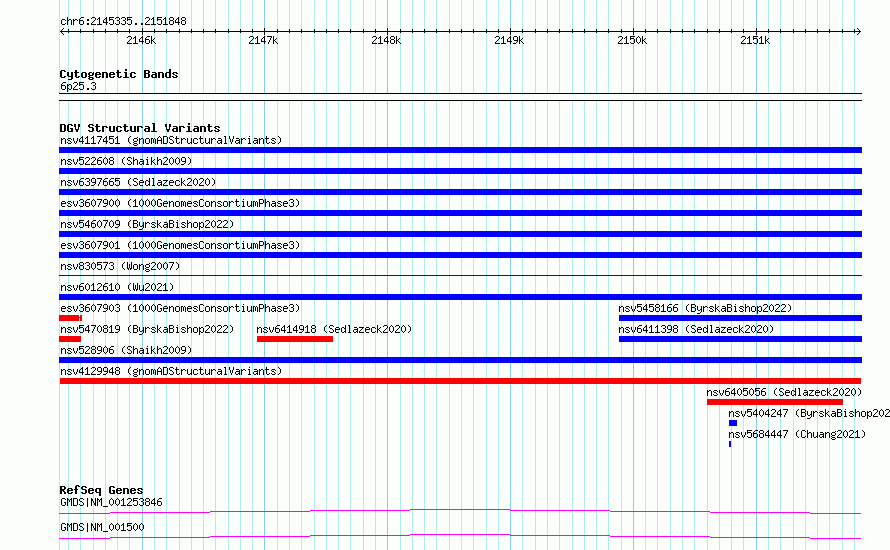890x550 pixels.
Task: Click the small blue bar under nsv5404247
Action: pyautogui.click(x=733, y=423)
